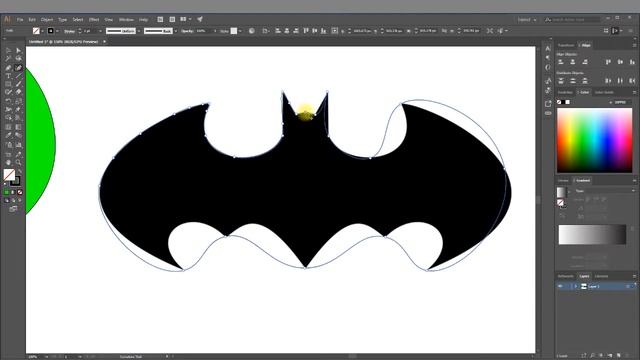Switch to the Stroke tab
The image size is (640, 360).
pos(563,180)
